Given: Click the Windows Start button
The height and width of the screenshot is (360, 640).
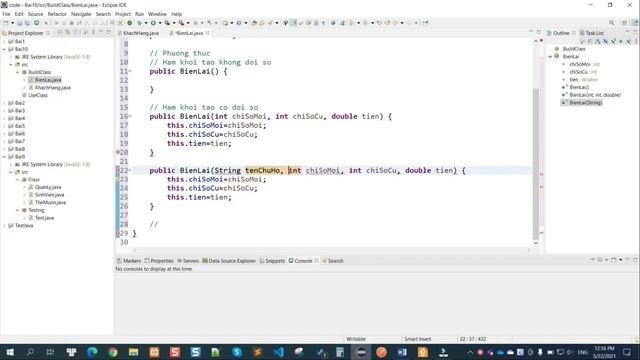Looking at the screenshot, I should (10, 352).
